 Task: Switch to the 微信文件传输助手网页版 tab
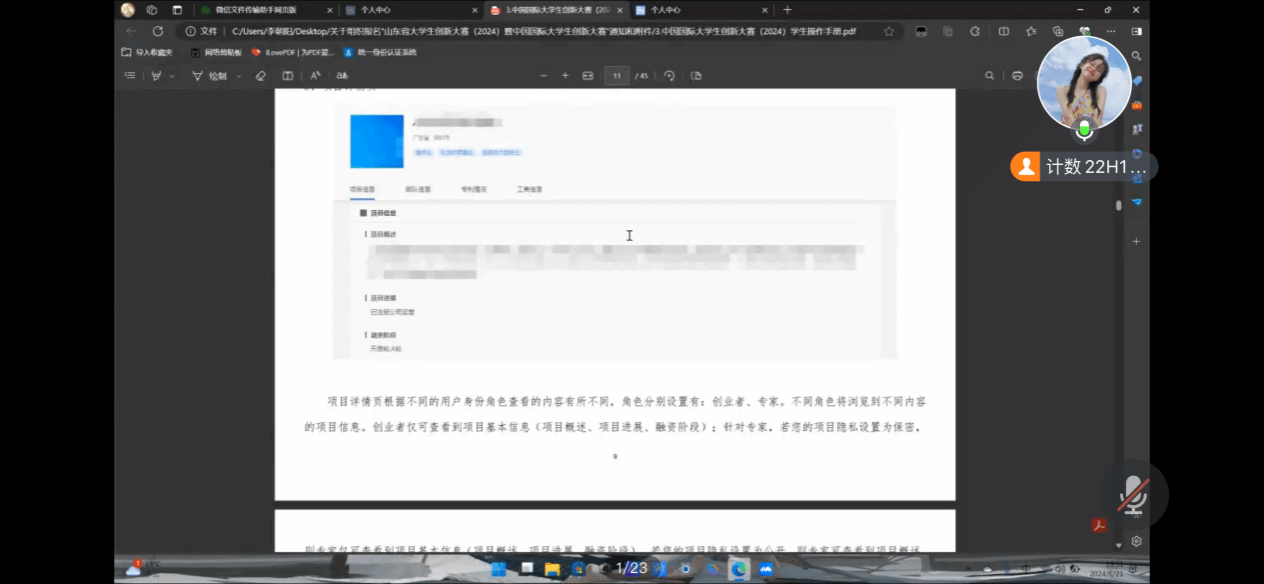264,10
